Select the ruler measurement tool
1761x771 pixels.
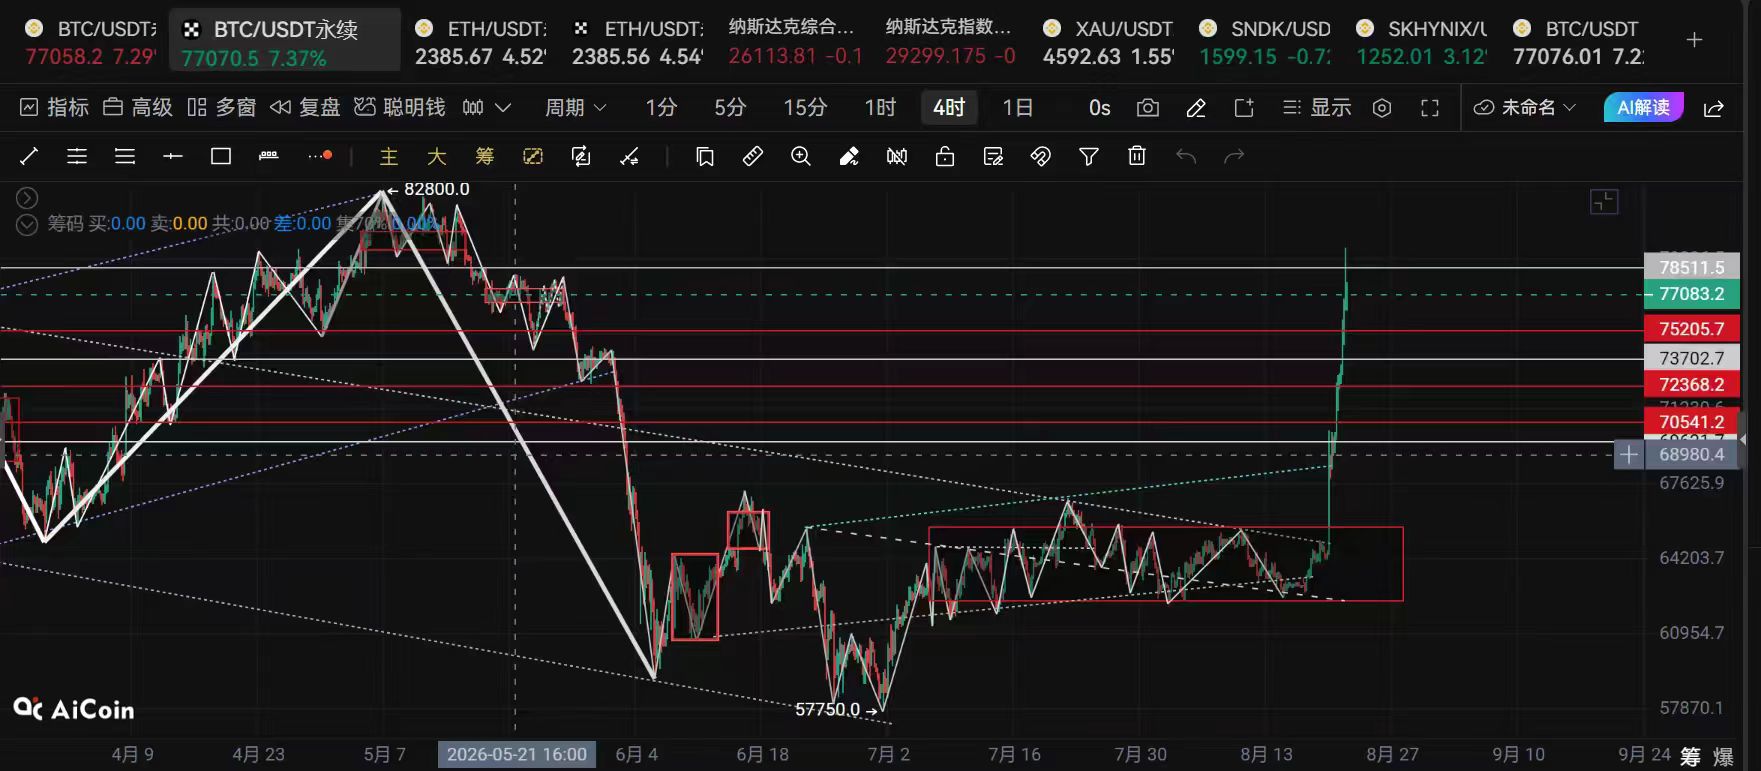(753, 156)
